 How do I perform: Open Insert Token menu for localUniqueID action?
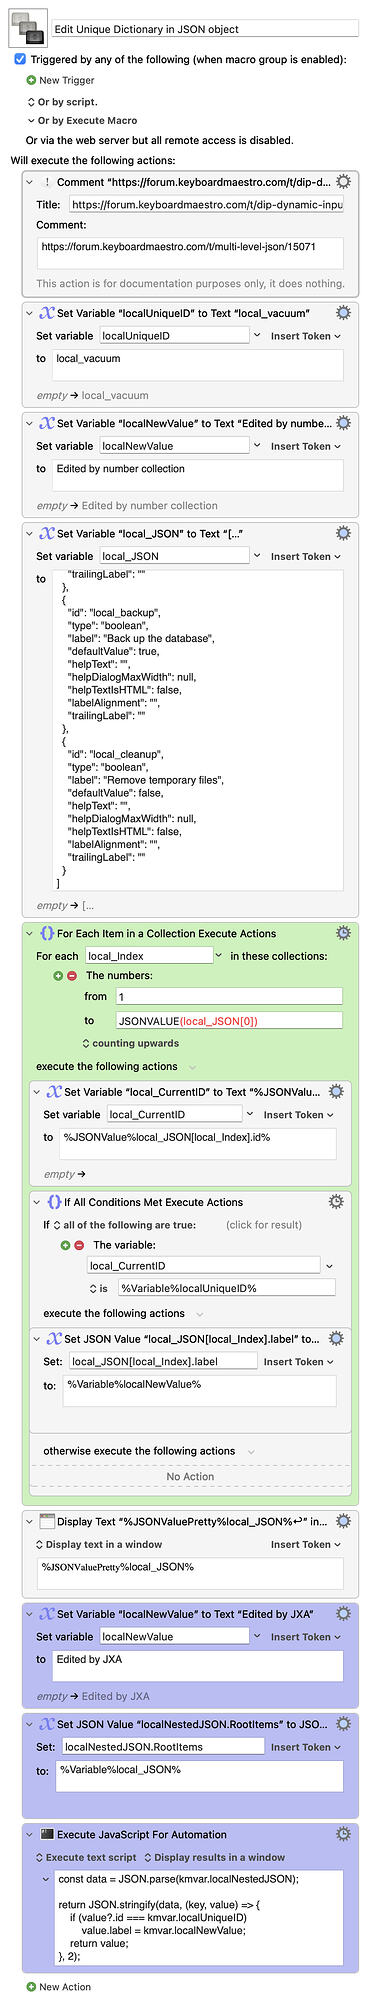click(x=306, y=336)
